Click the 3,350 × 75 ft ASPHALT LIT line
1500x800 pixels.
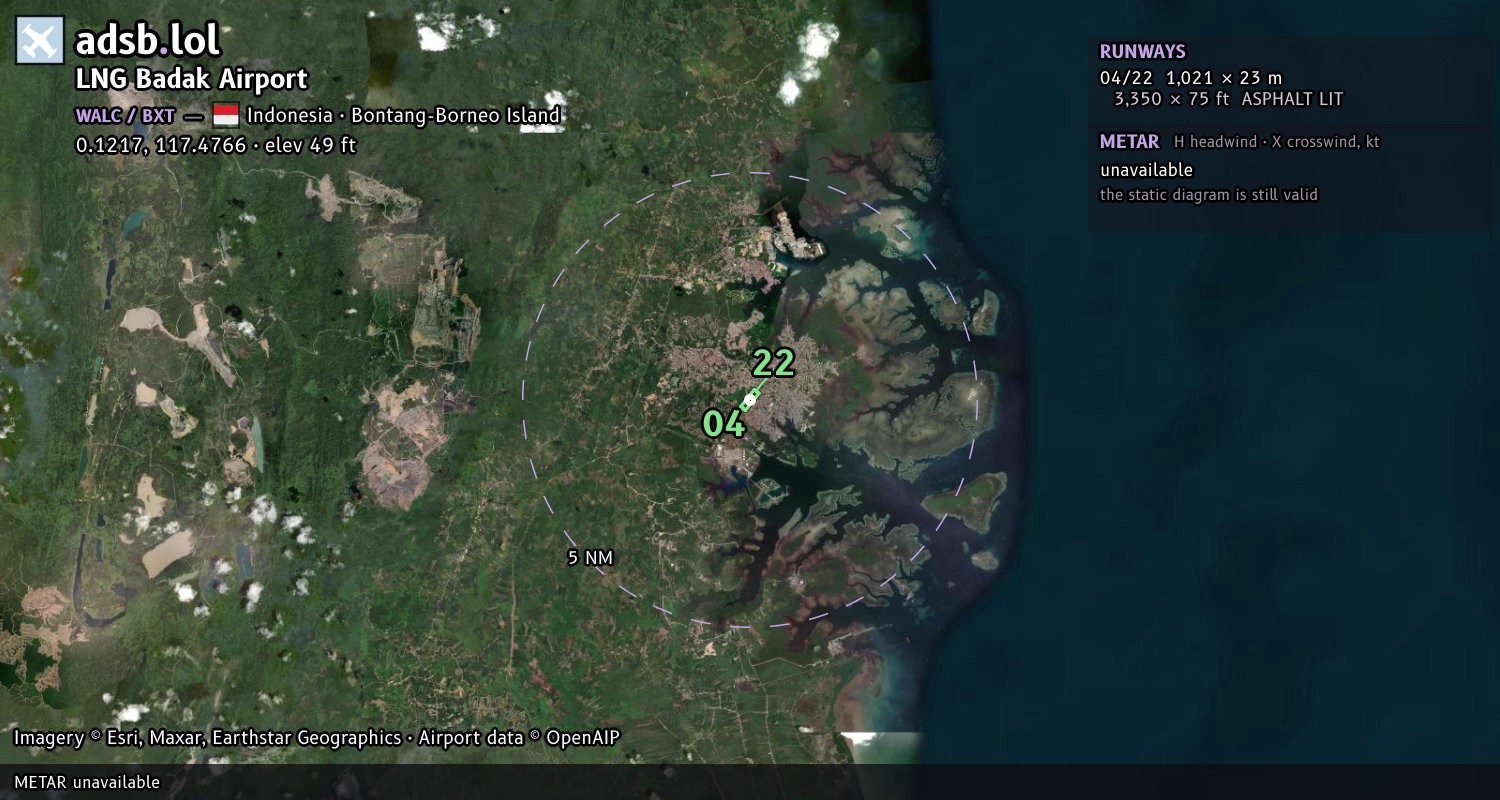point(1229,99)
